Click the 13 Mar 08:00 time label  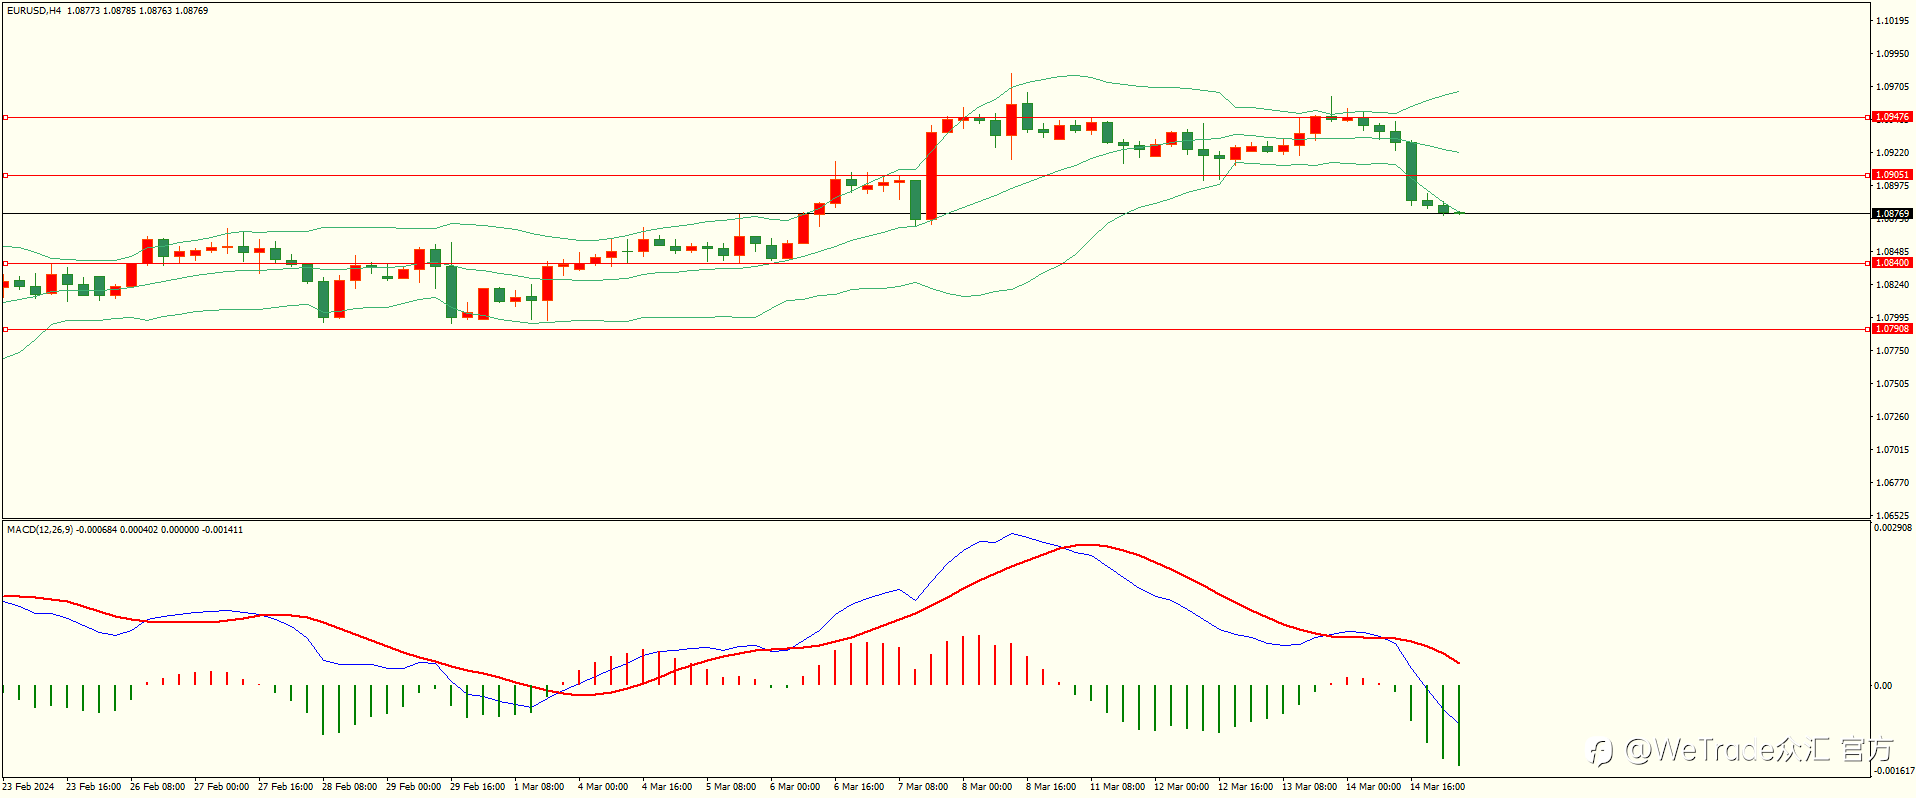(1309, 787)
